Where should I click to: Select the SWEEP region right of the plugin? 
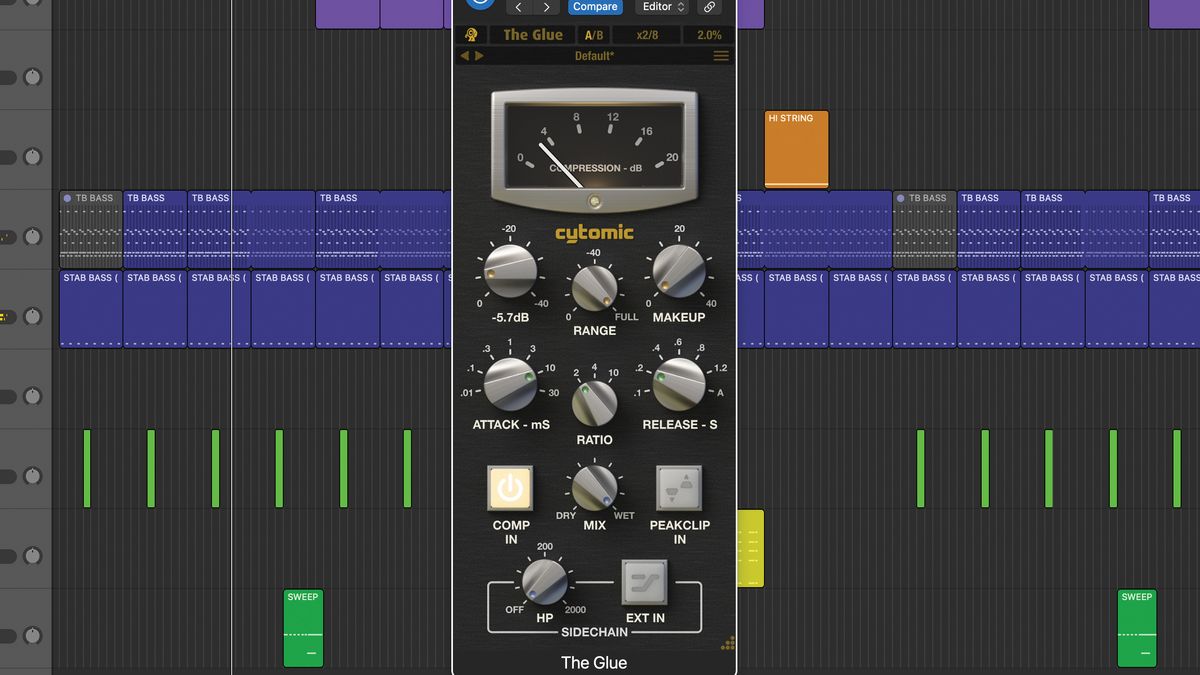[x=1137, y=628]
